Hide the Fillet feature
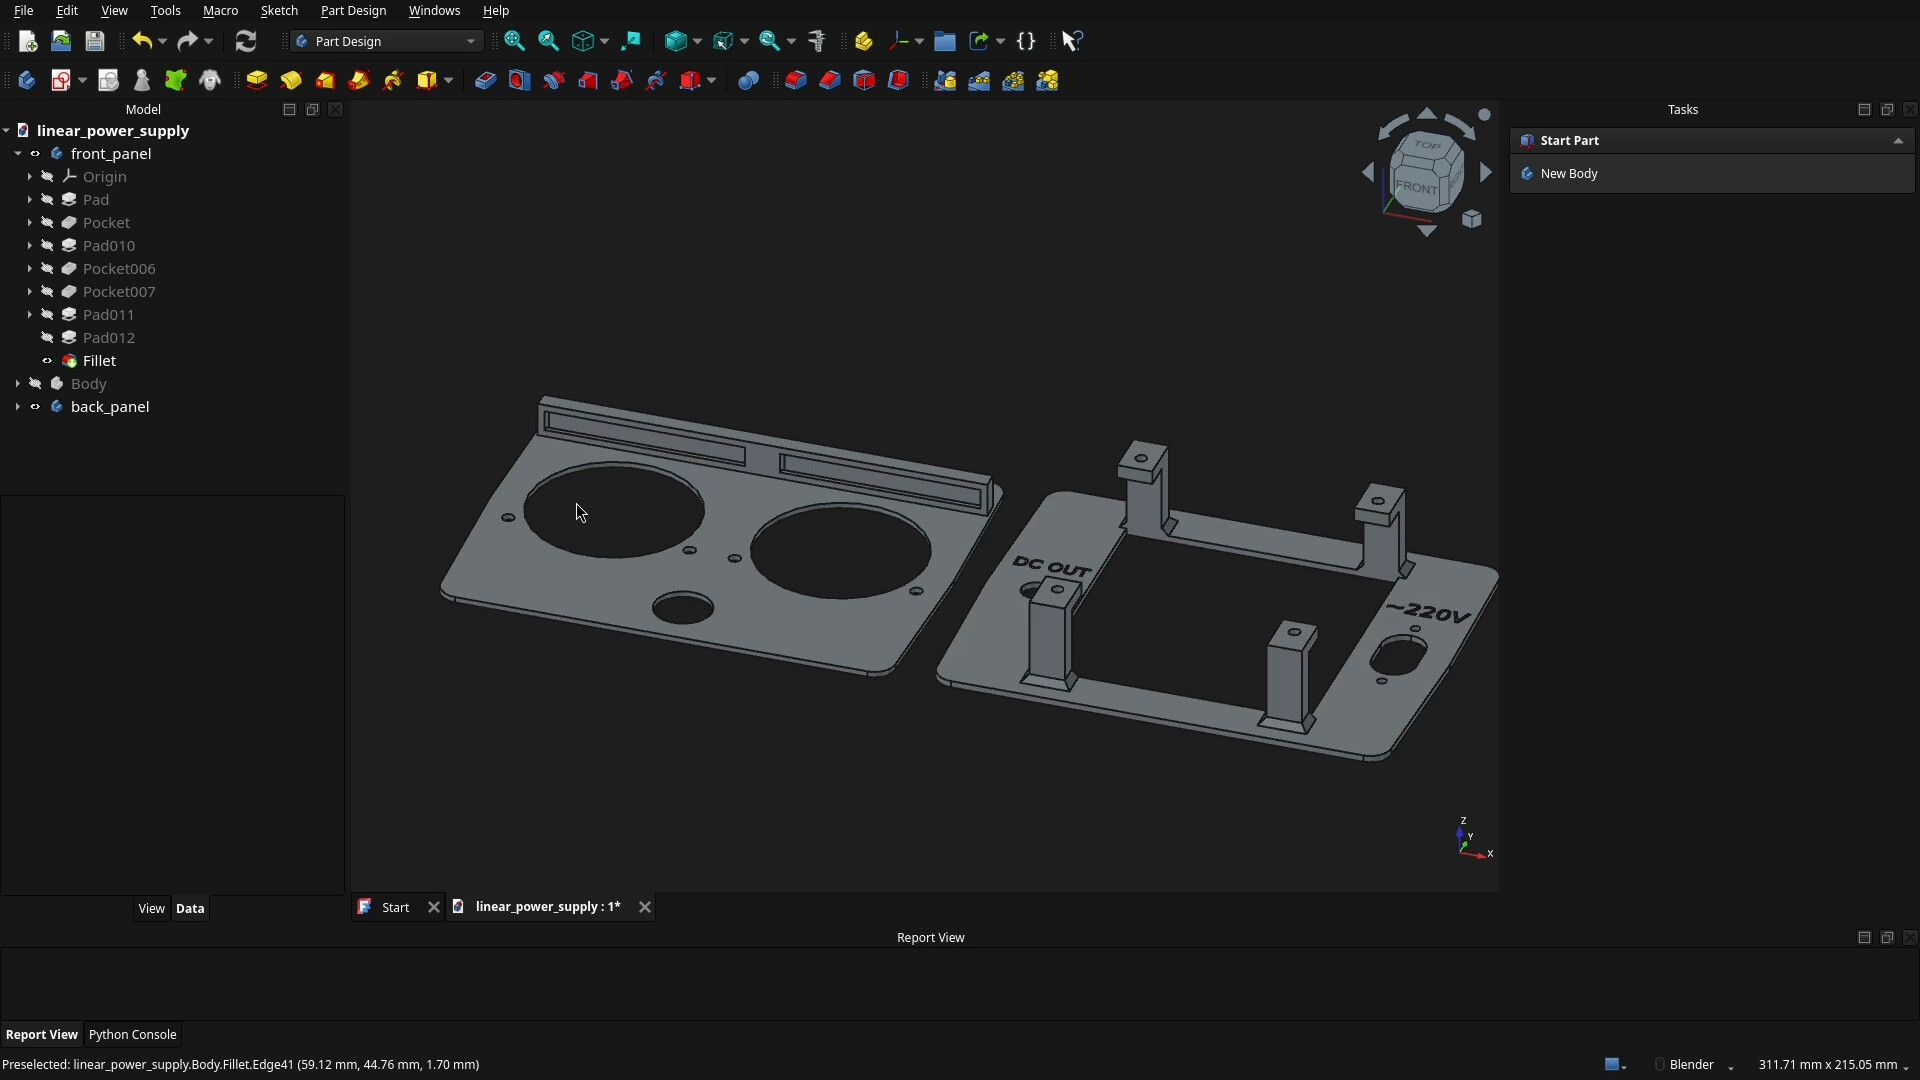The width and height of the screenshot is (1920, 1080). coord(47,361)
